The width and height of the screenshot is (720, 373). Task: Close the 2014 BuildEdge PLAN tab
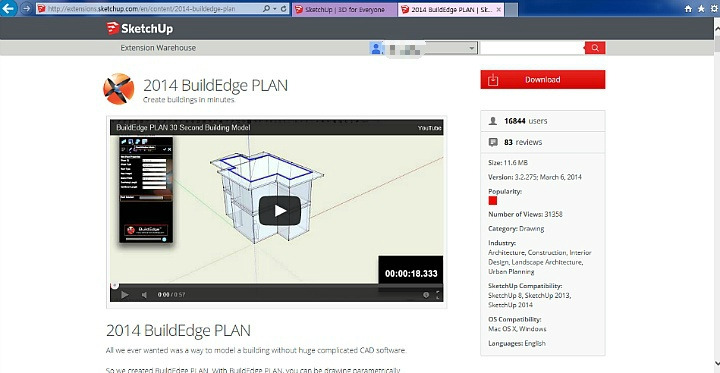tap(499, 9)
